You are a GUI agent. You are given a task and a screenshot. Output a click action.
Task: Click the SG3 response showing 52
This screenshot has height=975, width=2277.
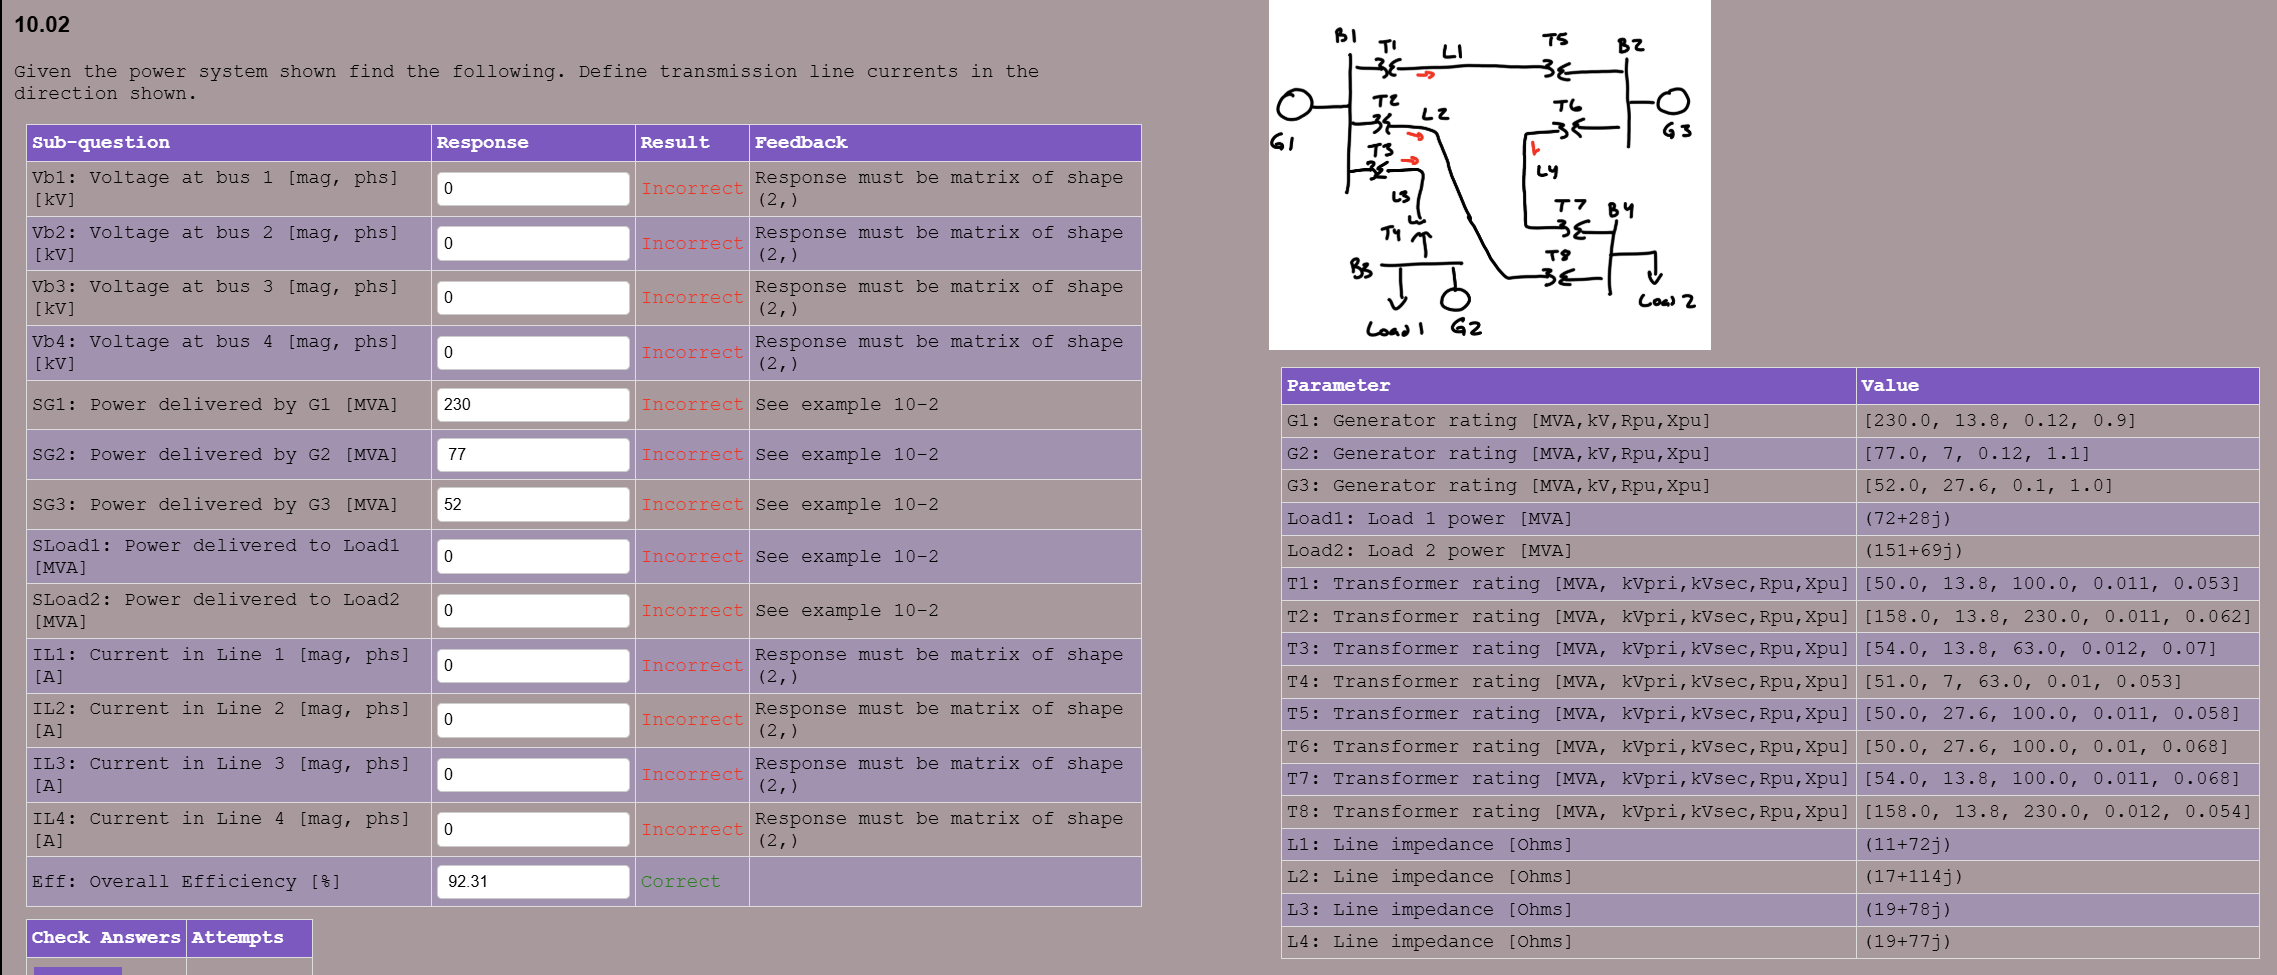(x=533, y=504)
